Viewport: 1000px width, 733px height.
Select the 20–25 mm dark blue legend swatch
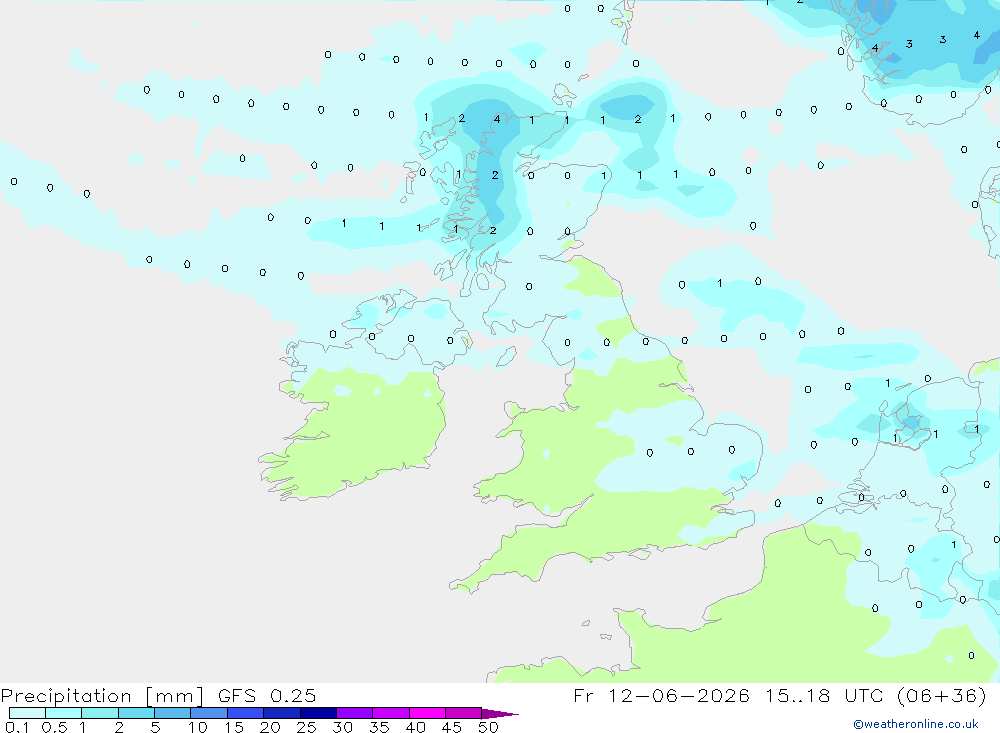point(281,713)
